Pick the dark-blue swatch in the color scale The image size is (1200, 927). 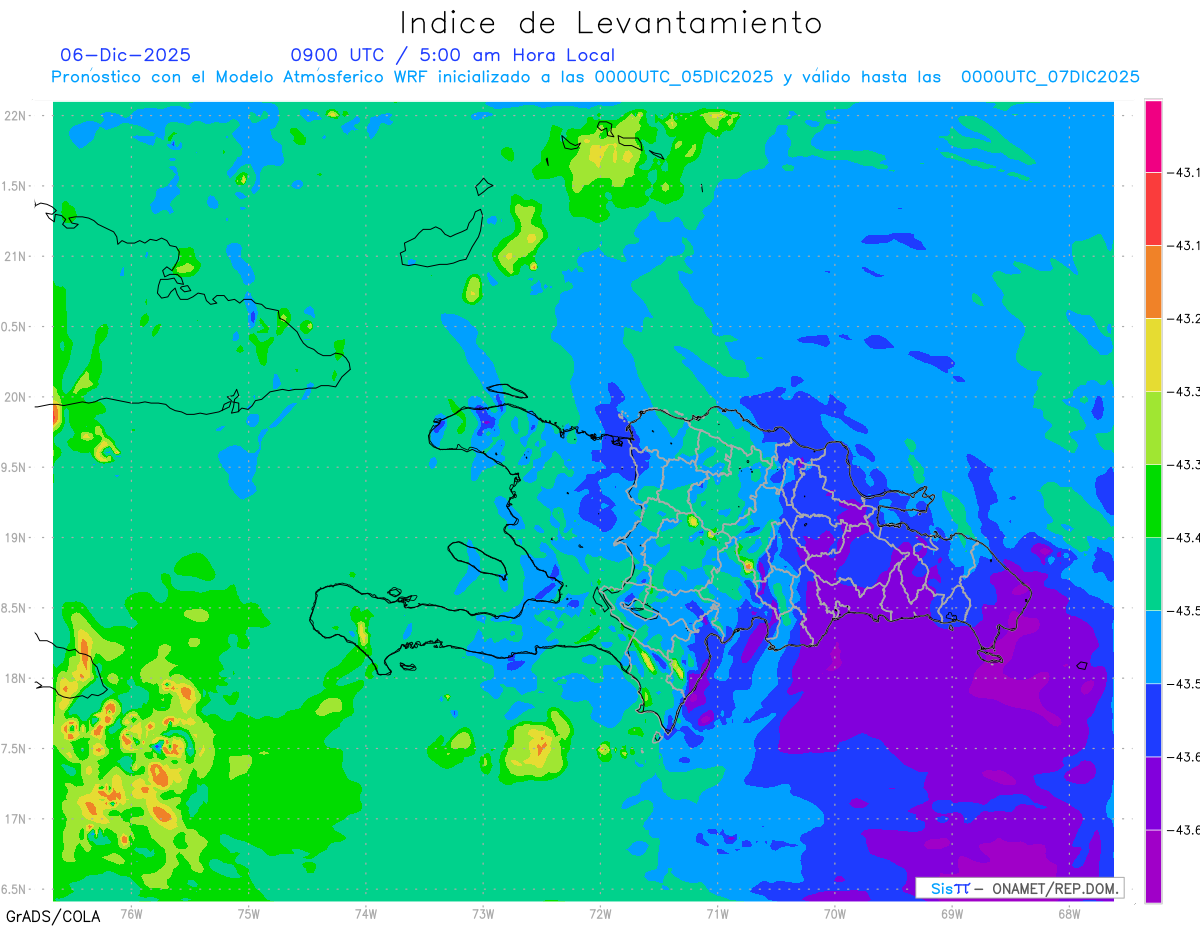1154,720
